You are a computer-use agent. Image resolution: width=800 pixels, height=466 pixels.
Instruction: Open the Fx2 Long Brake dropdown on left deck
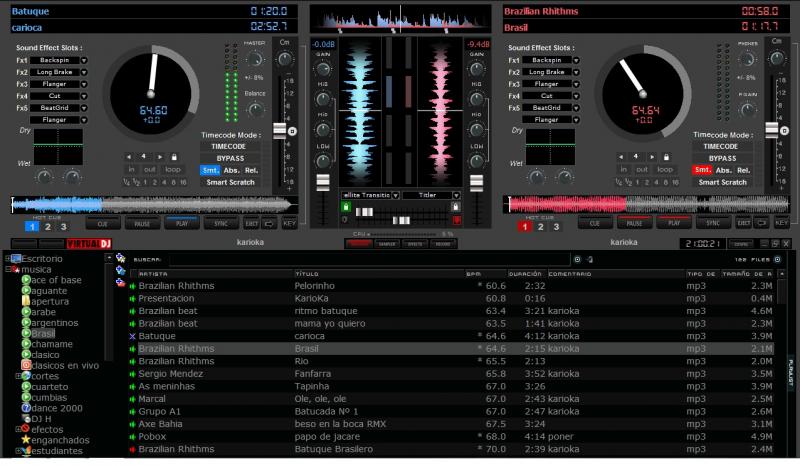tap(84, 72)
